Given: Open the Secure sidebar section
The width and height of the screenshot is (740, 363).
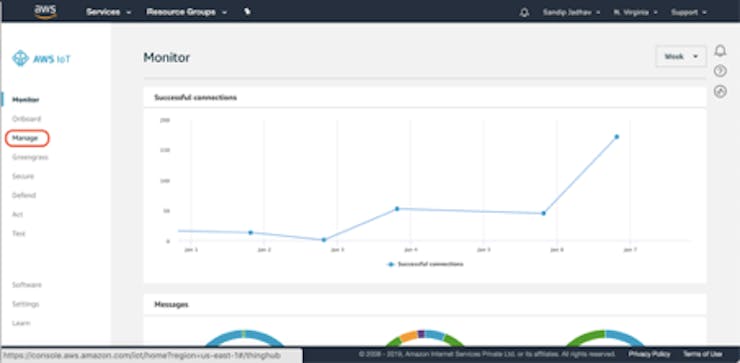Looking at the screenshot, I should pos(23,176).
